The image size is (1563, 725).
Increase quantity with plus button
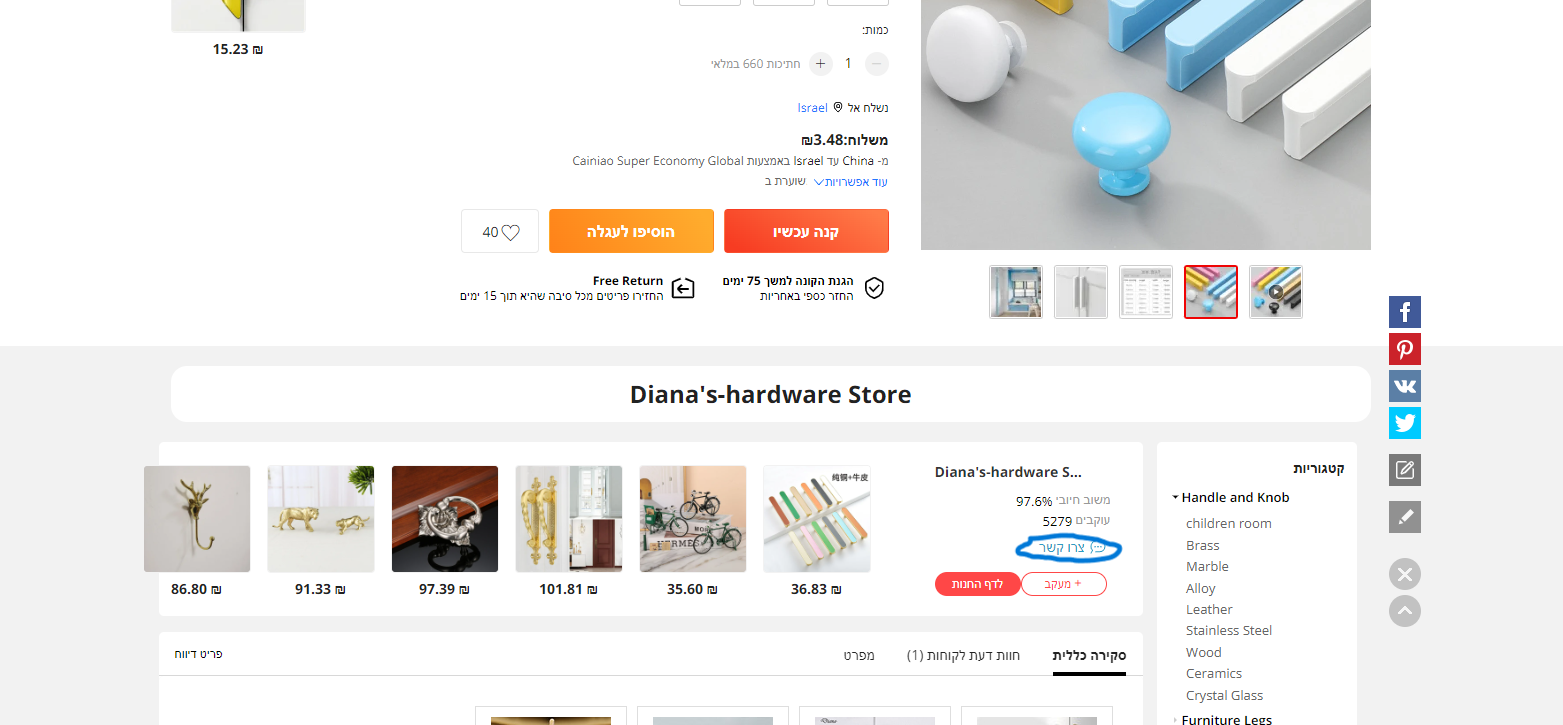coord(820,64)
